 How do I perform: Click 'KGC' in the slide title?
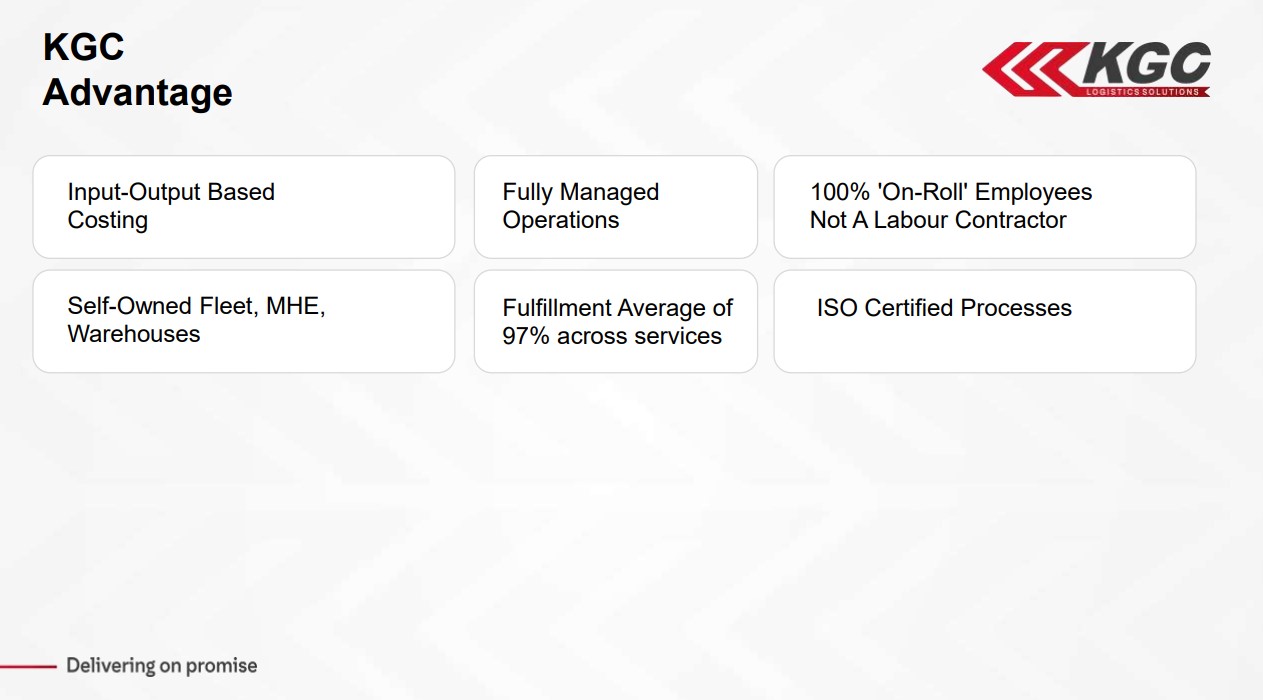click(x=83, y=47)
